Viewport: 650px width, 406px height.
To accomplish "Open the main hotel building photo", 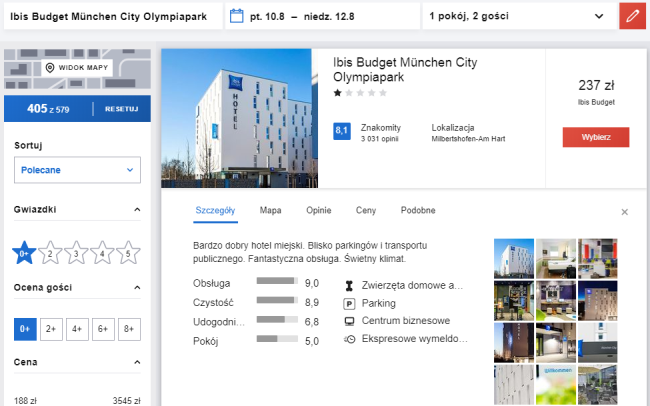I will pyautogui.click(x=240, y=118).
